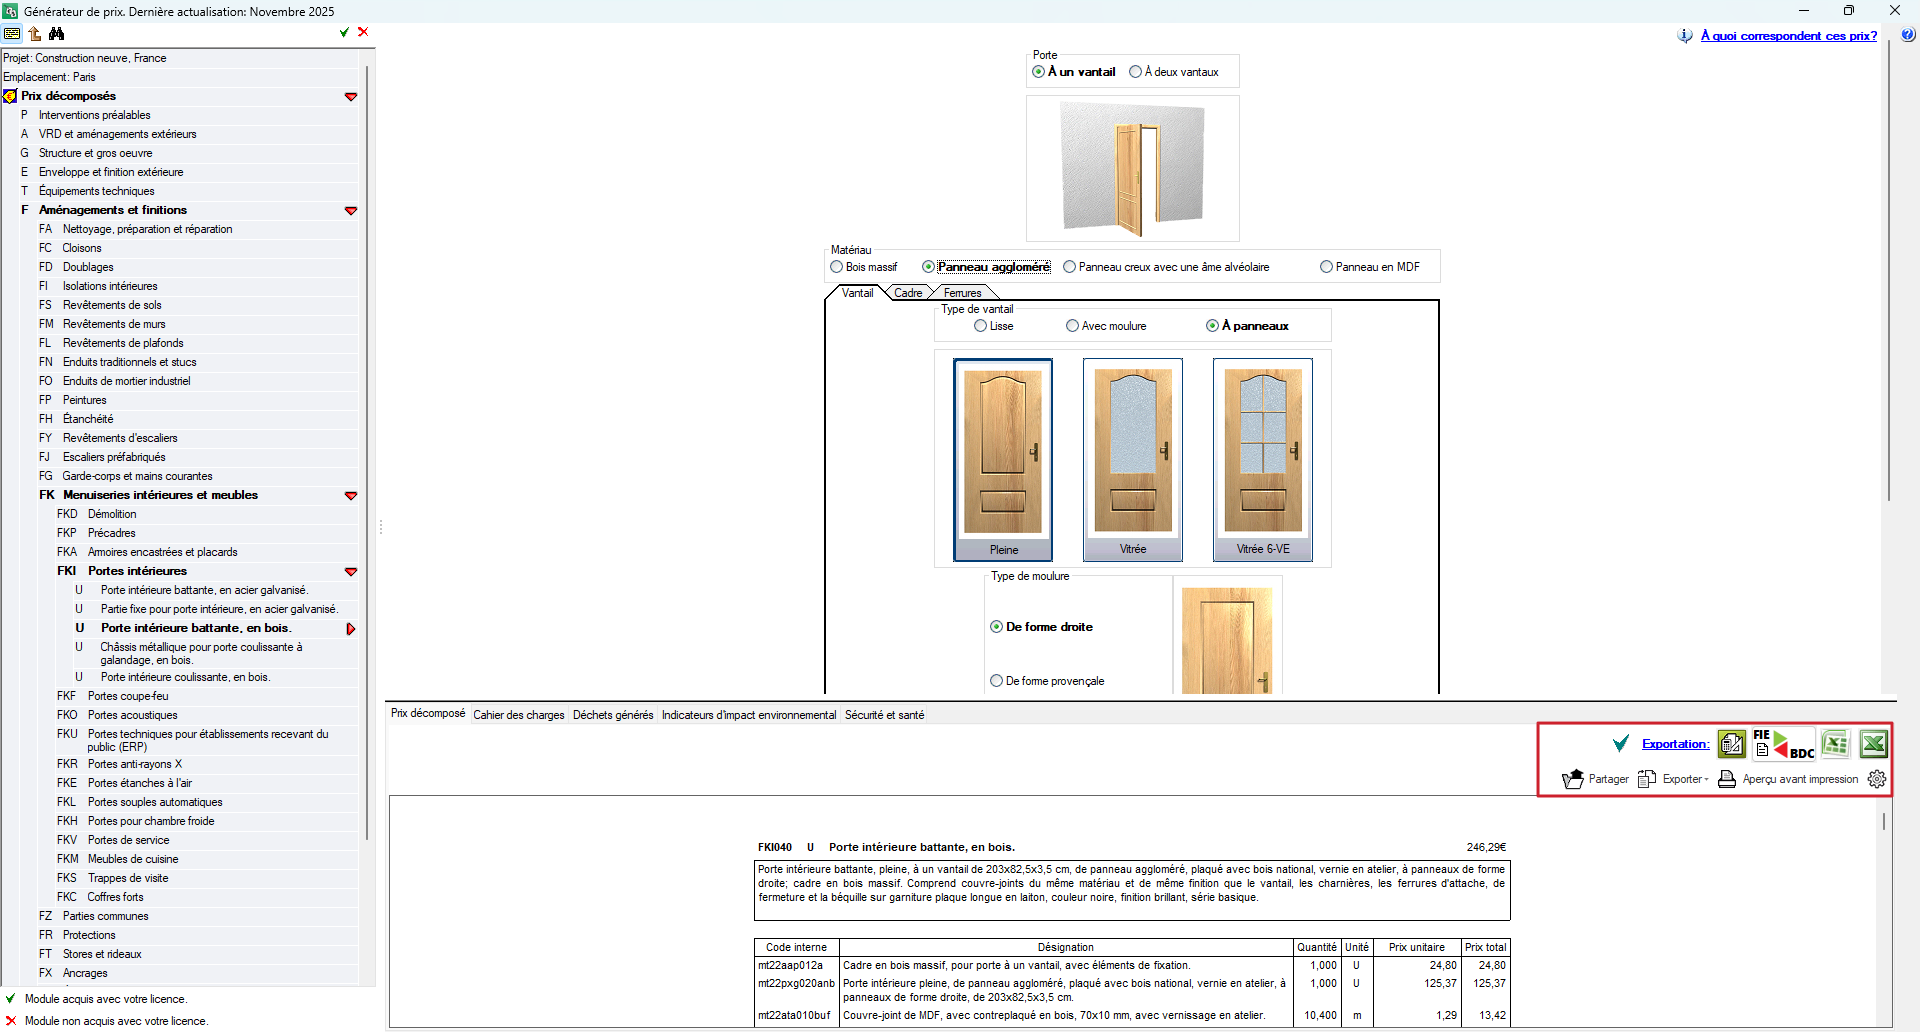This screenshot has height=1032, width=1920.
Task: Click the printer icon for print preview
Action: point(1727,779)
